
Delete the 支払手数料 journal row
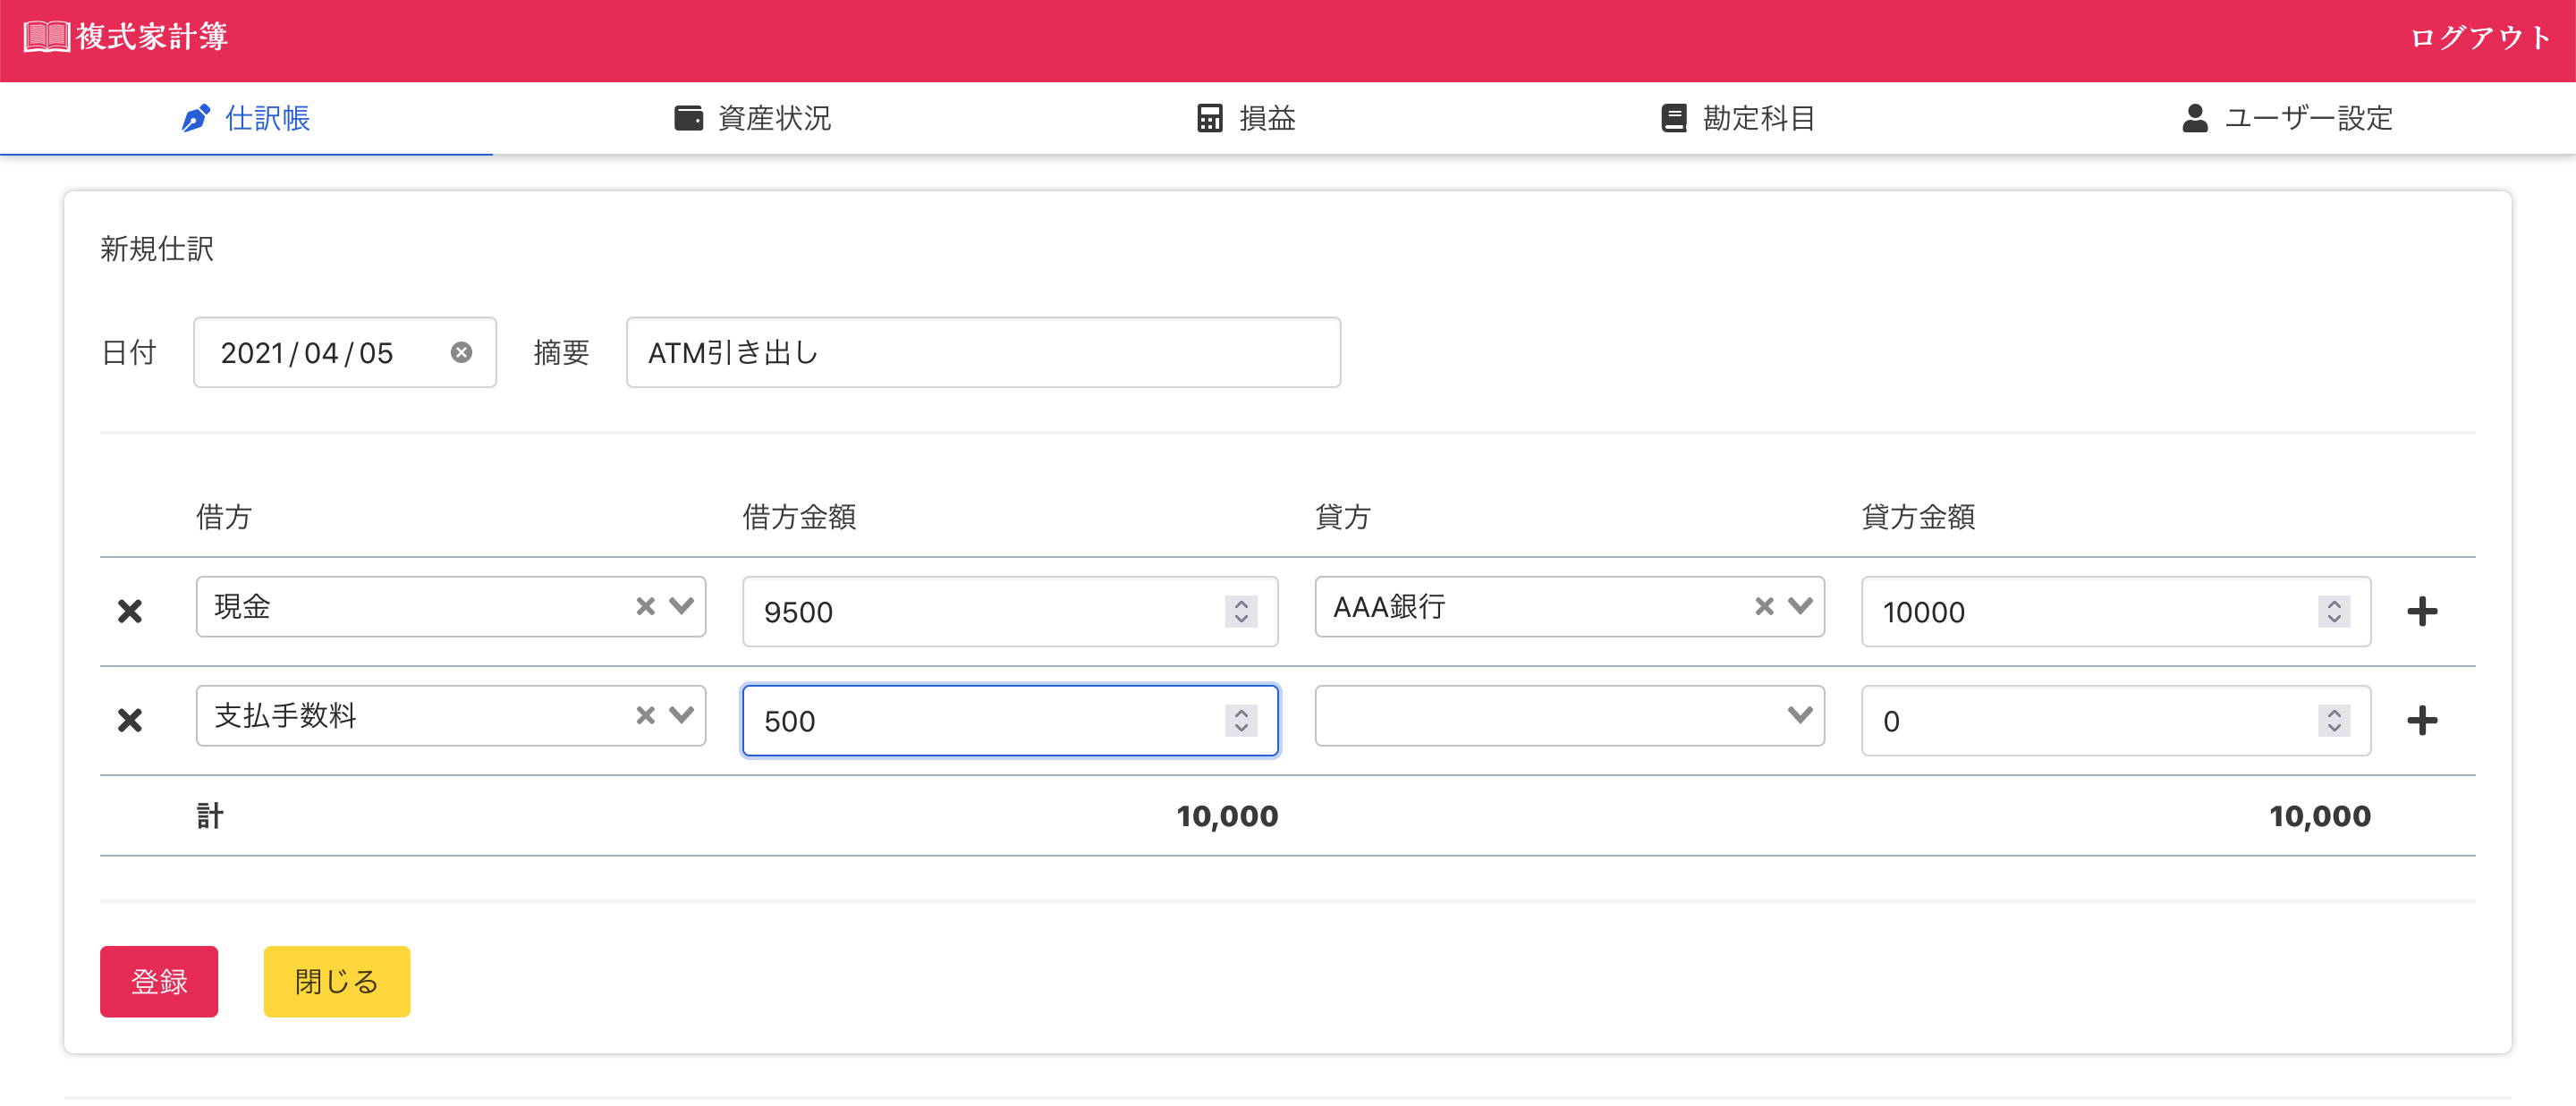tap(130, 720)
